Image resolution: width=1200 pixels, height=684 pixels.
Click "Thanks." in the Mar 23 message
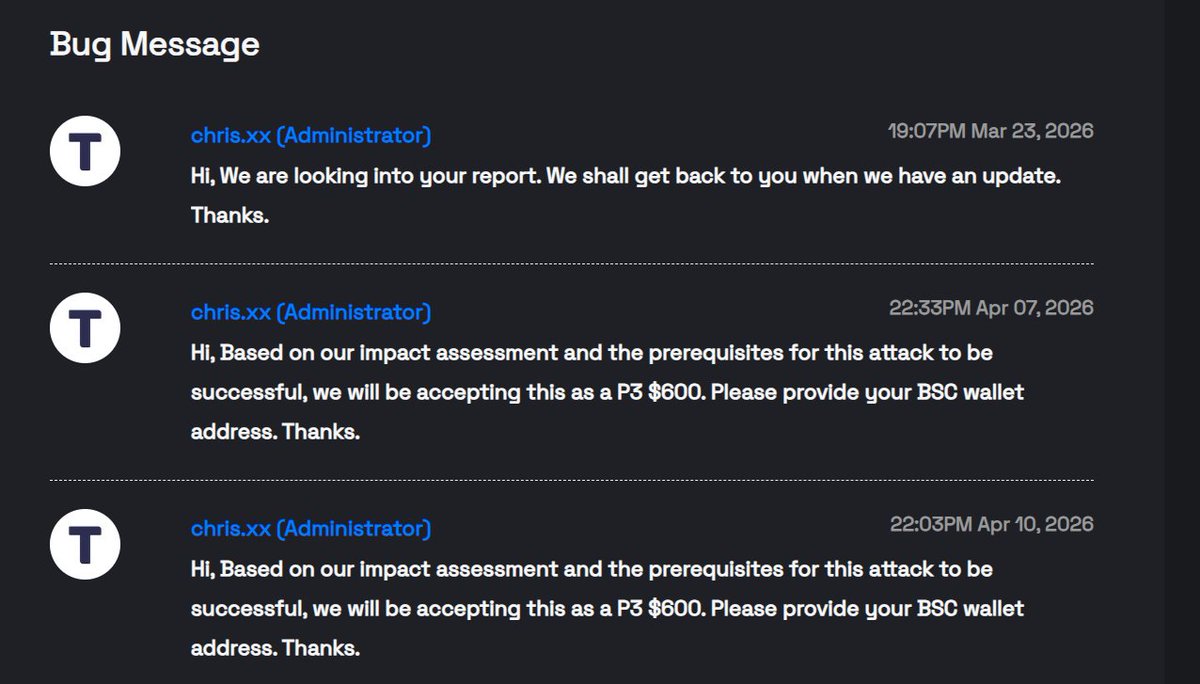coord(230,215)
